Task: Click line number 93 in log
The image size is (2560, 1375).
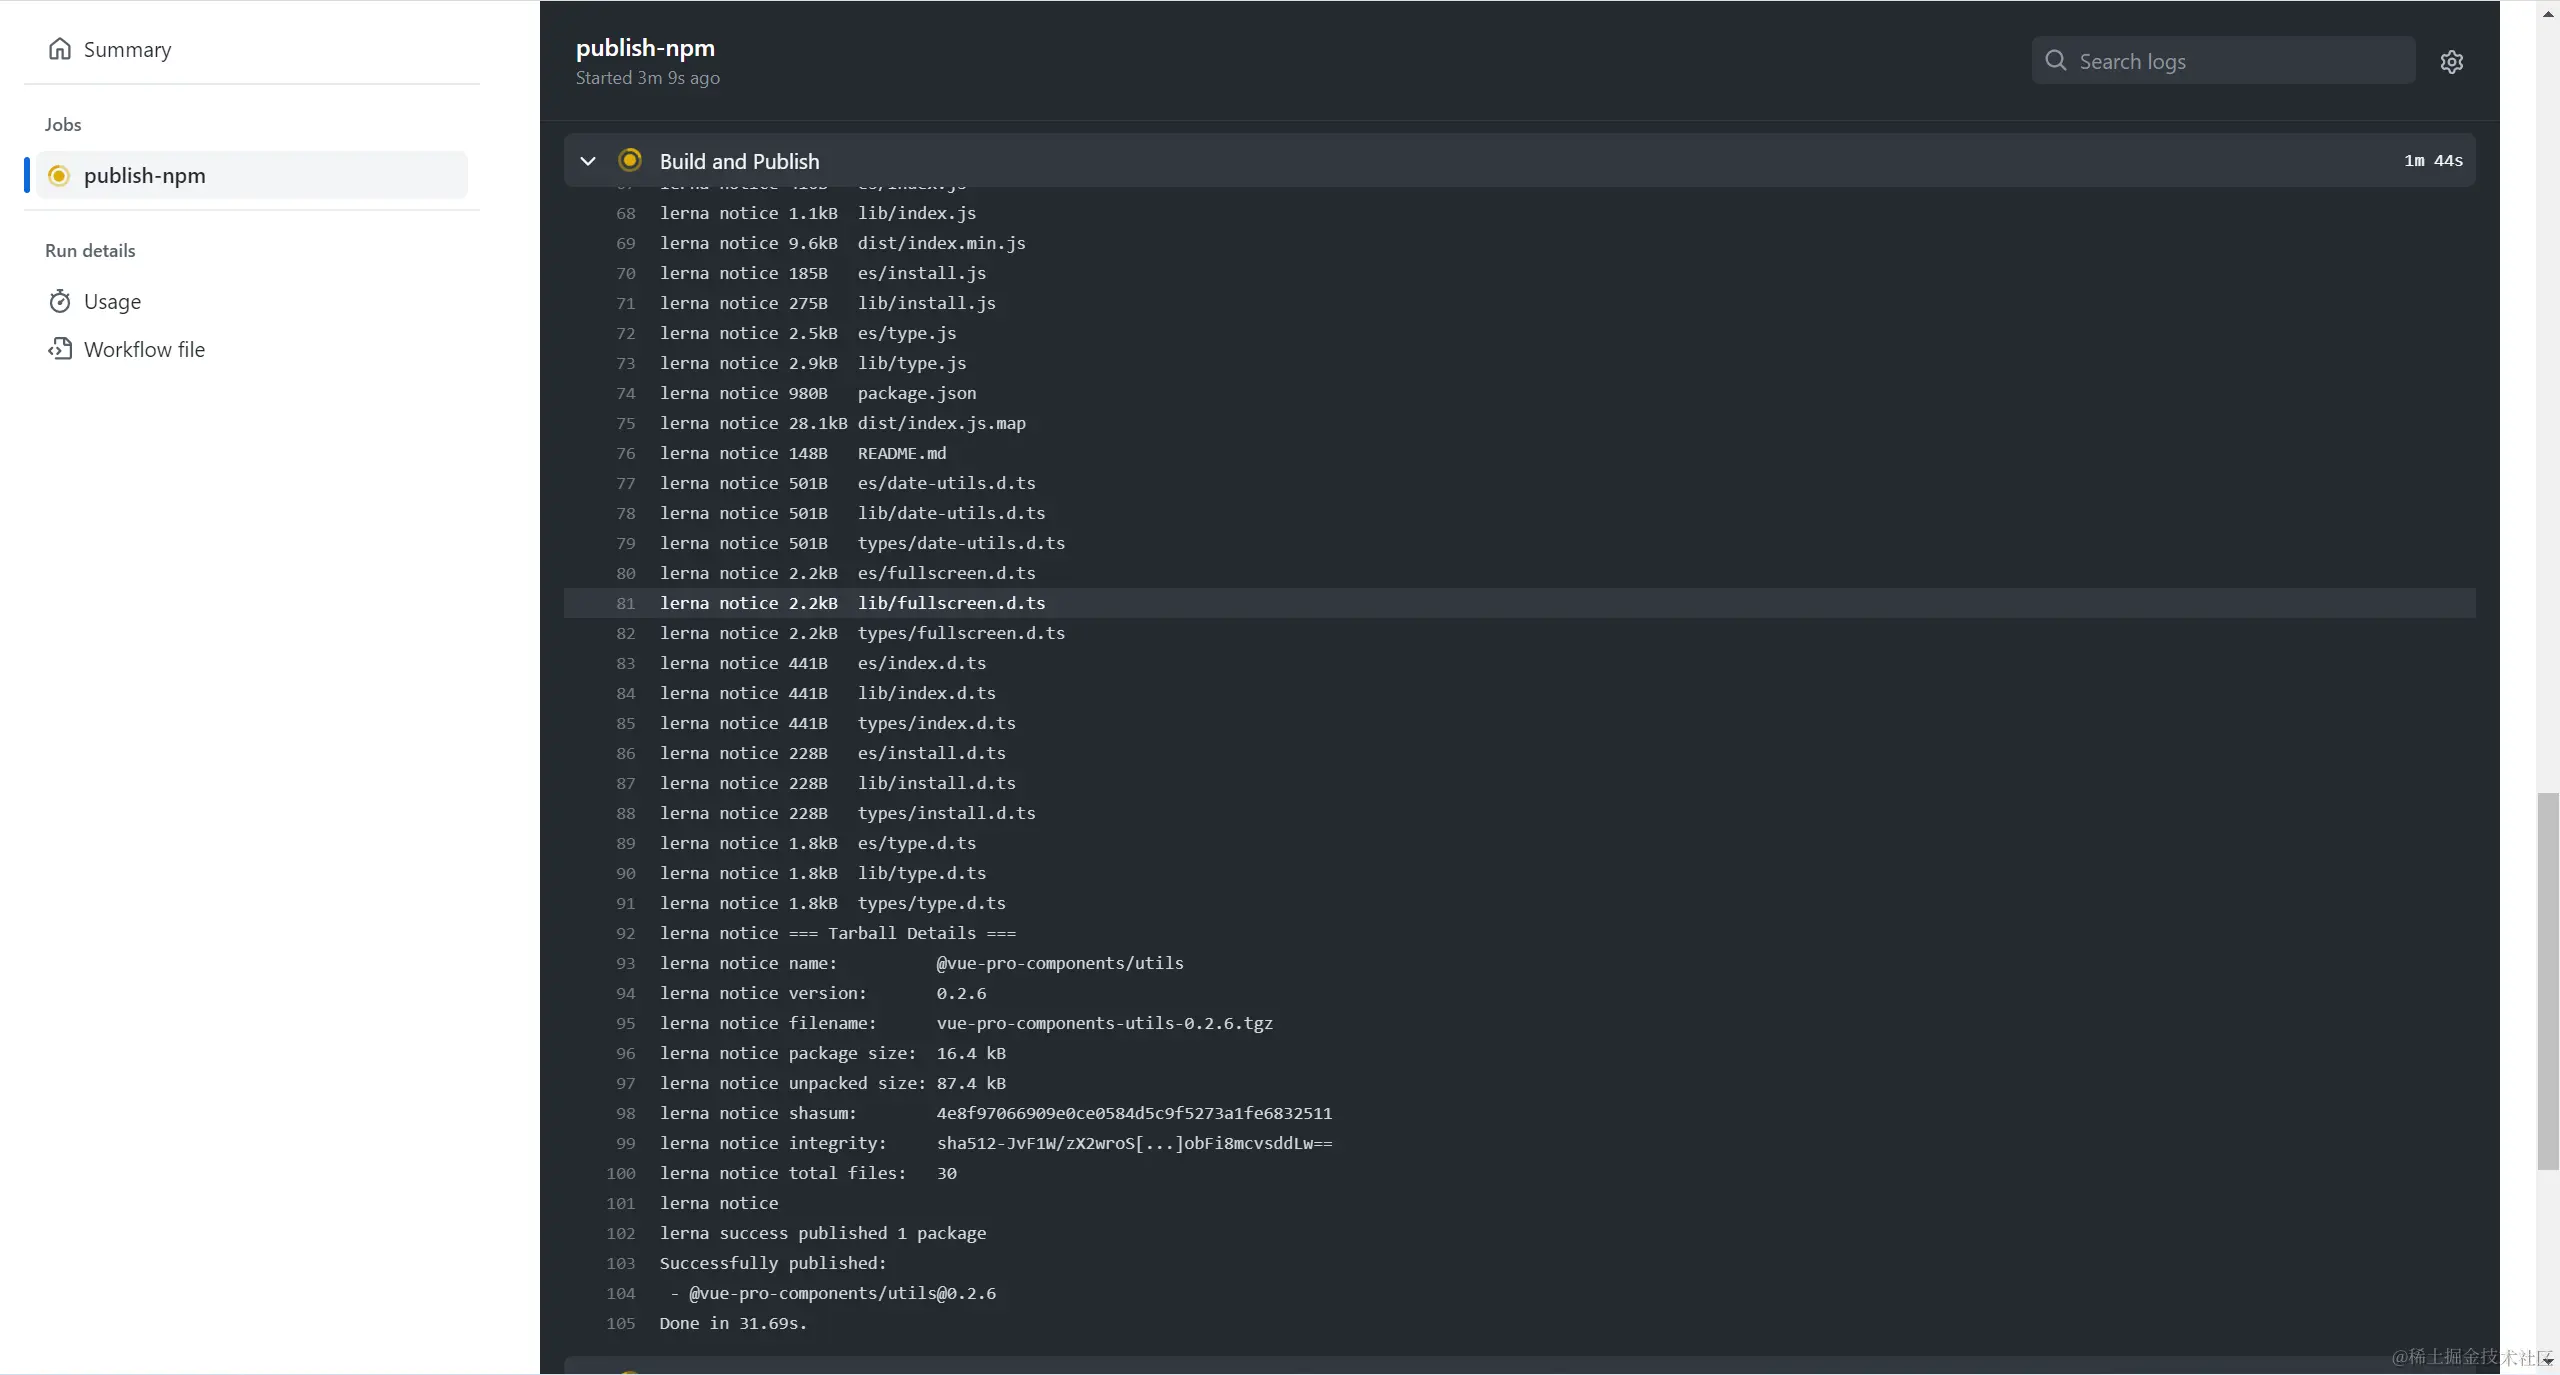Action: [625, 963]
